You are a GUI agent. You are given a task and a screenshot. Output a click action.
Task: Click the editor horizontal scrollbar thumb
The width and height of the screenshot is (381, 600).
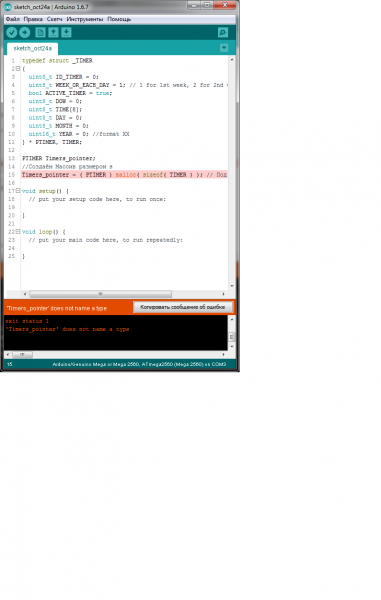click(x=101, y=294)
